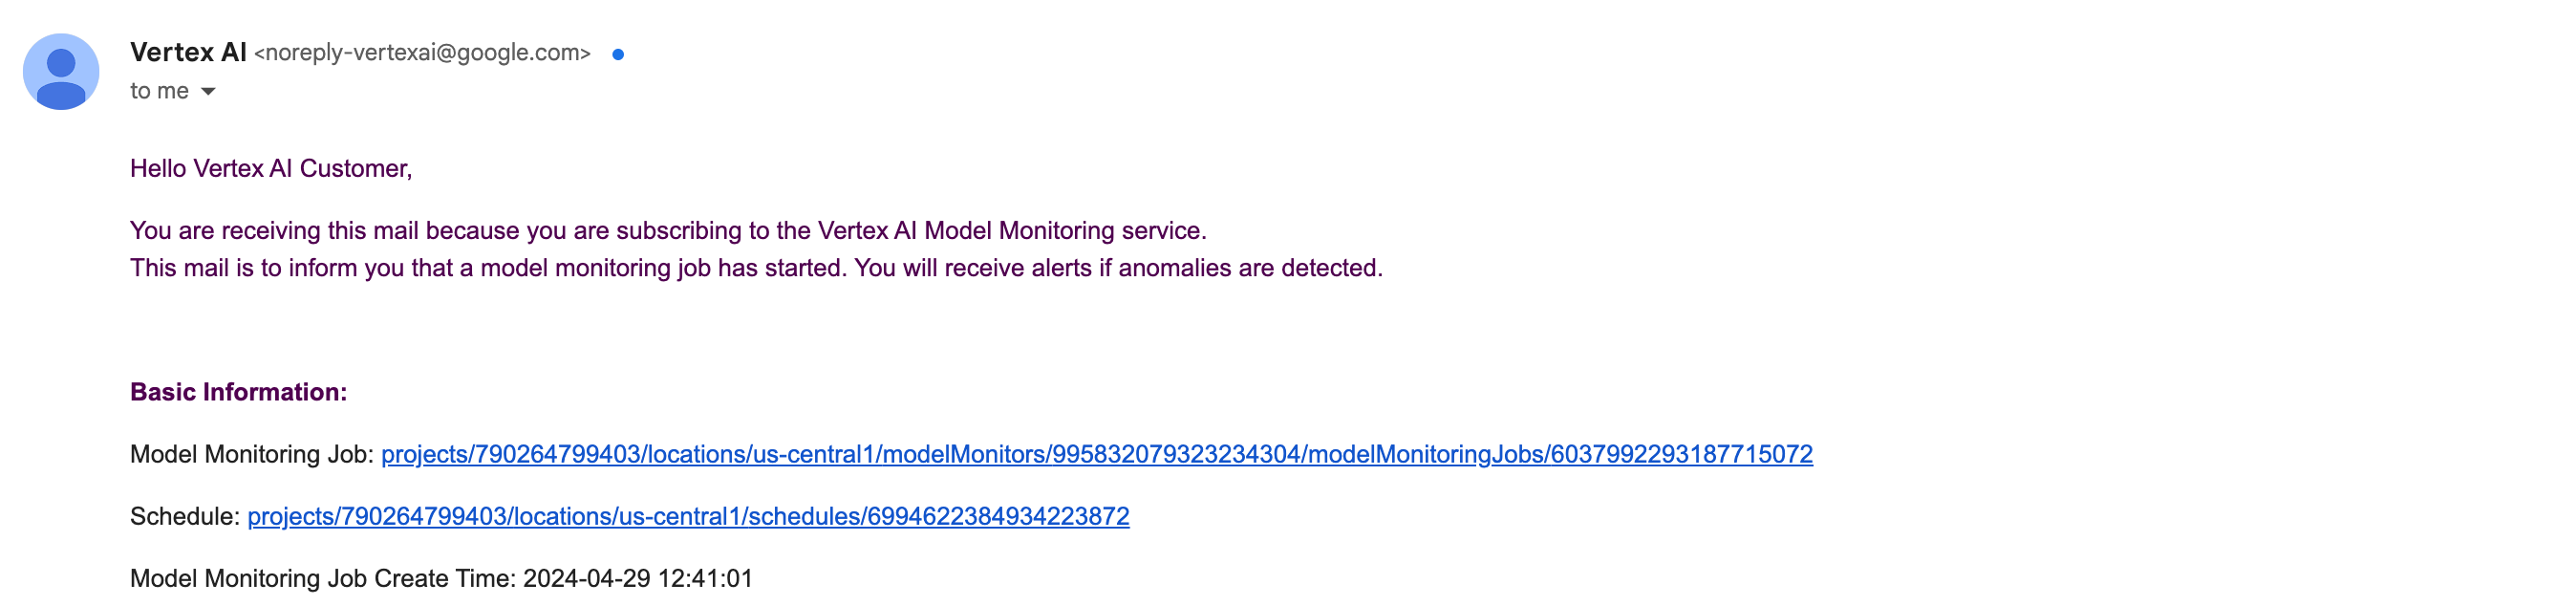Click the "to me" recipient text
This screenshot has height=606, width=2576.
[x=159, y=91]
